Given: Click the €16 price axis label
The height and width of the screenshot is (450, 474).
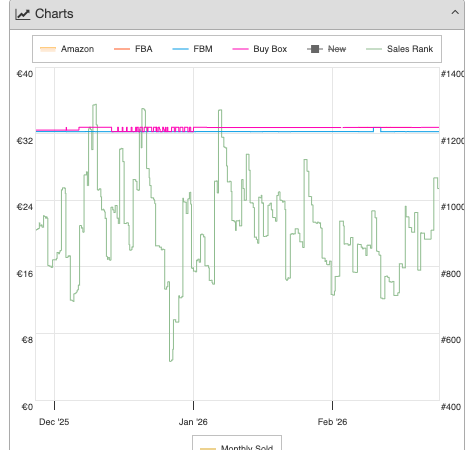Looking at the screenshot, I should coord(25,274).
